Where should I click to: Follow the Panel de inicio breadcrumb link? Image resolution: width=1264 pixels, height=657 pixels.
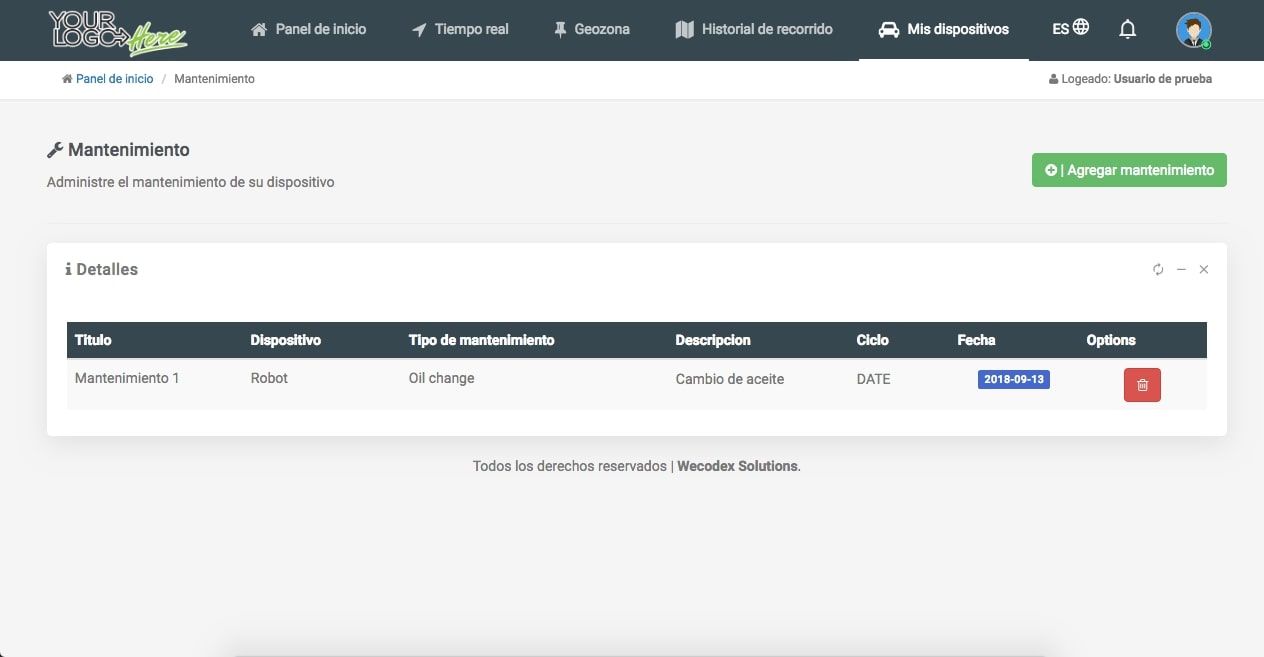point(114,79)
